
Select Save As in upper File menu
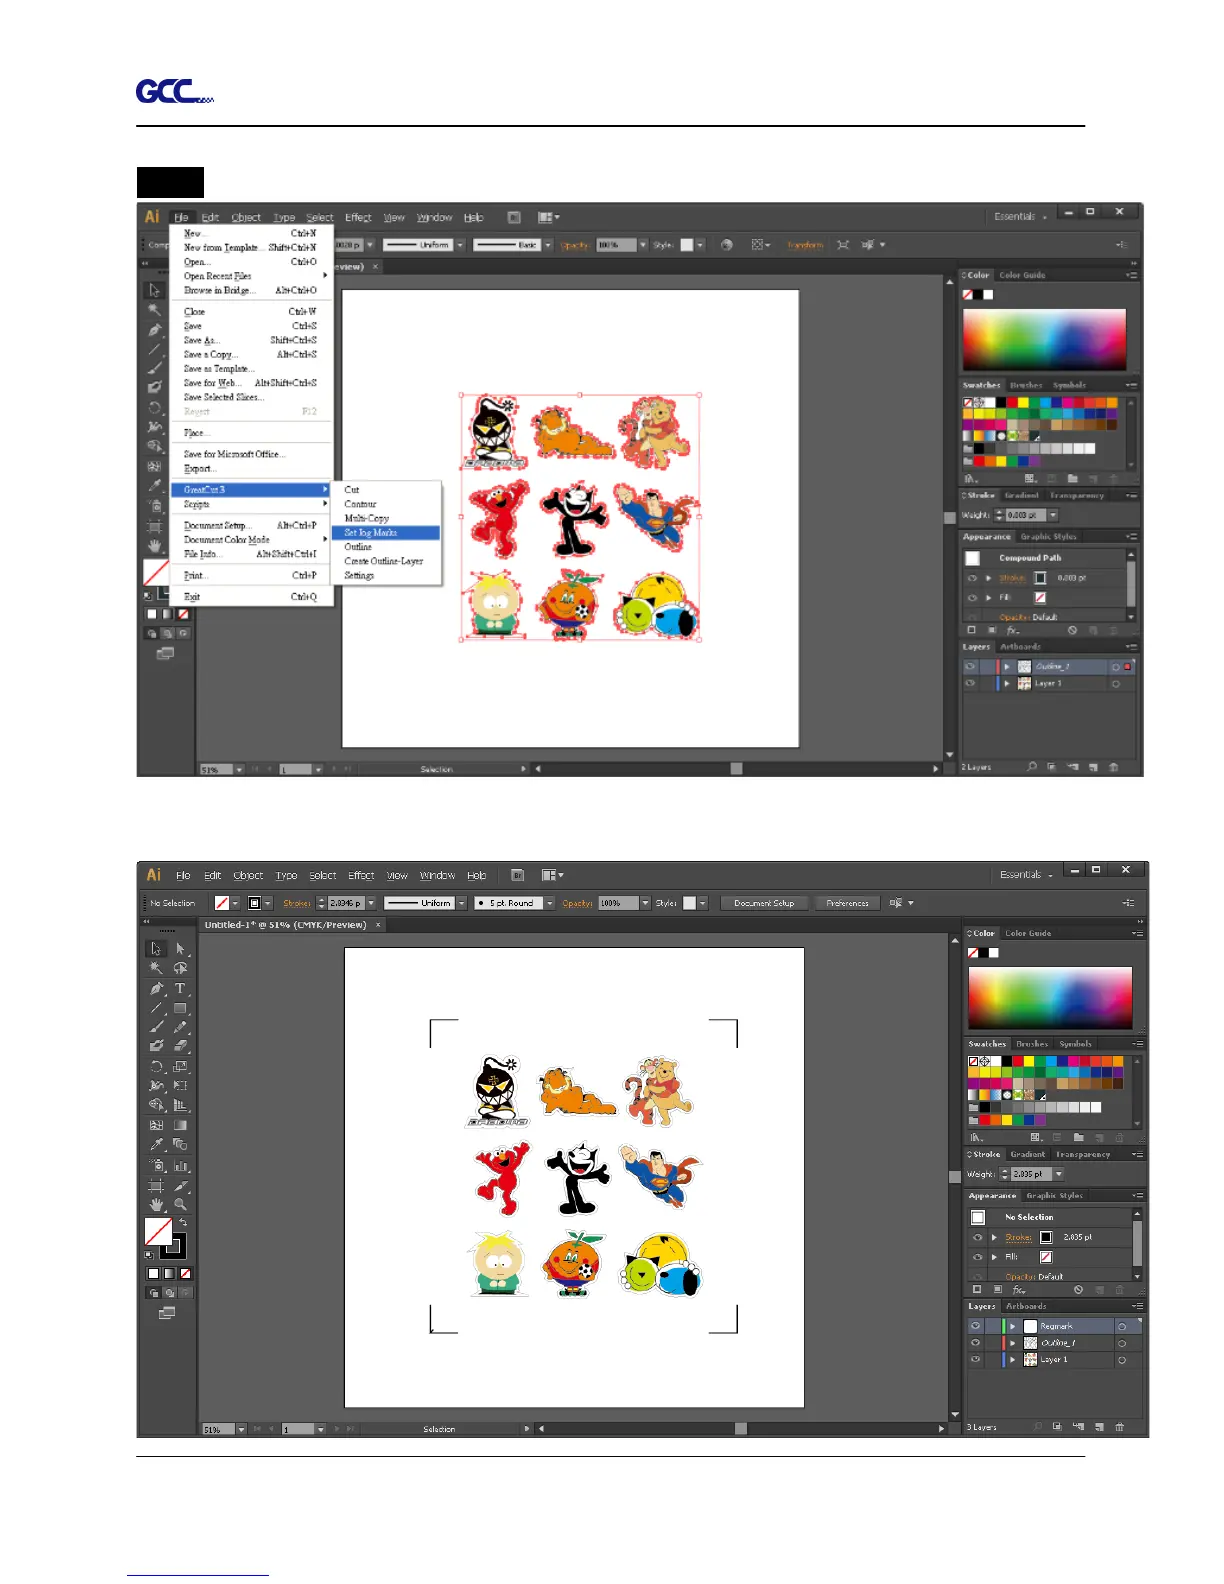(250, 340)
